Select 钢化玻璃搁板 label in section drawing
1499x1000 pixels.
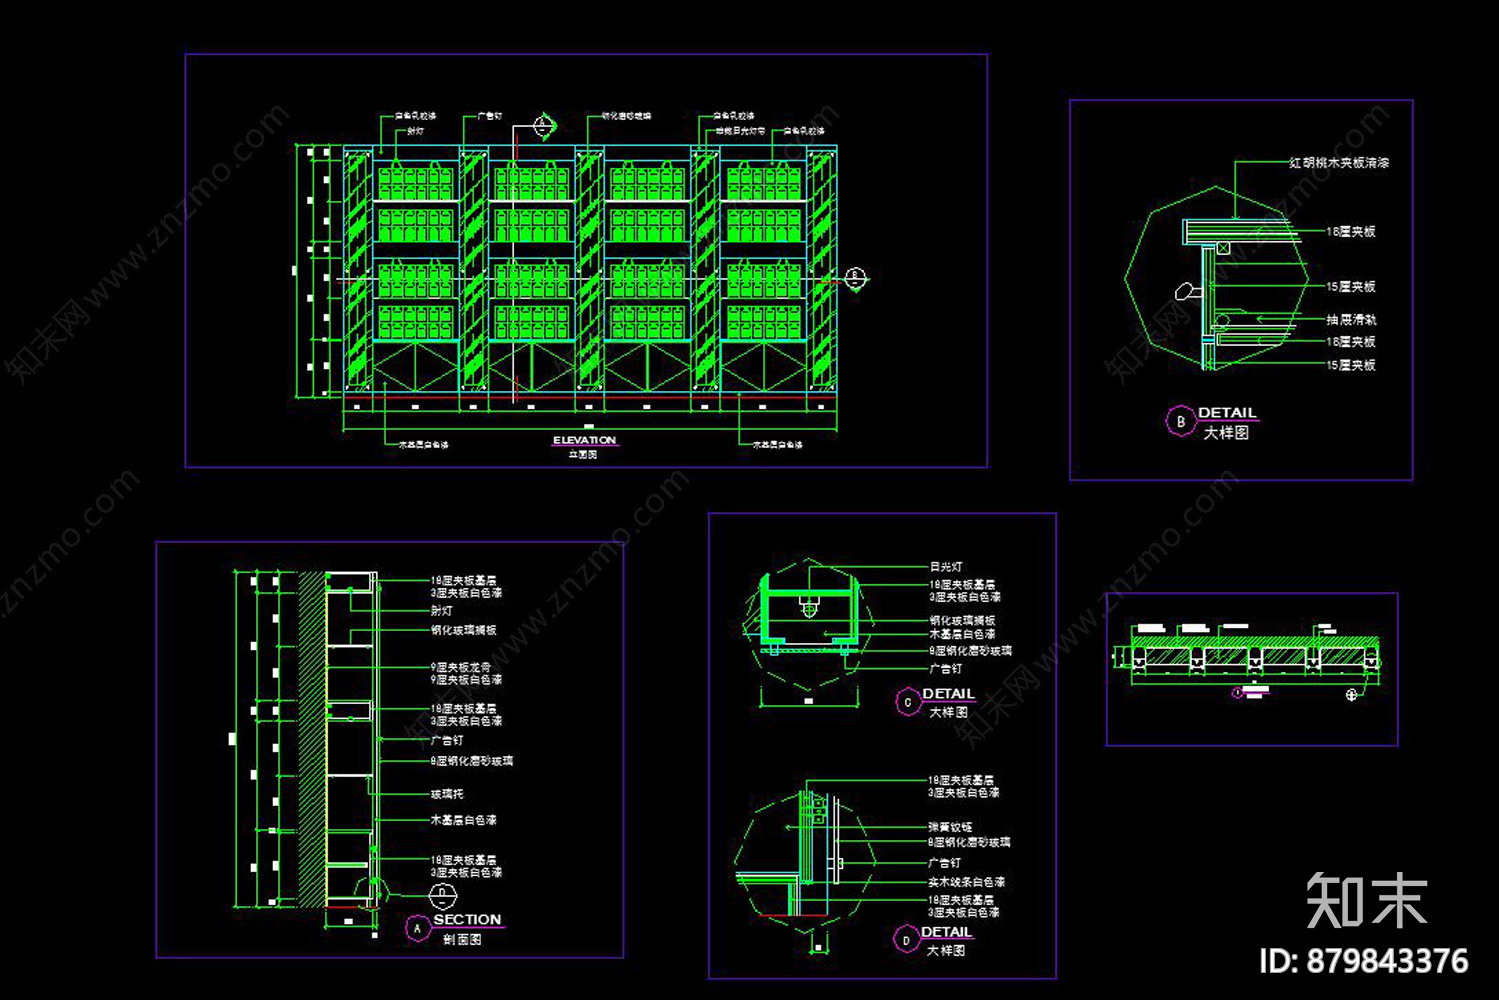tap(464, 630)
